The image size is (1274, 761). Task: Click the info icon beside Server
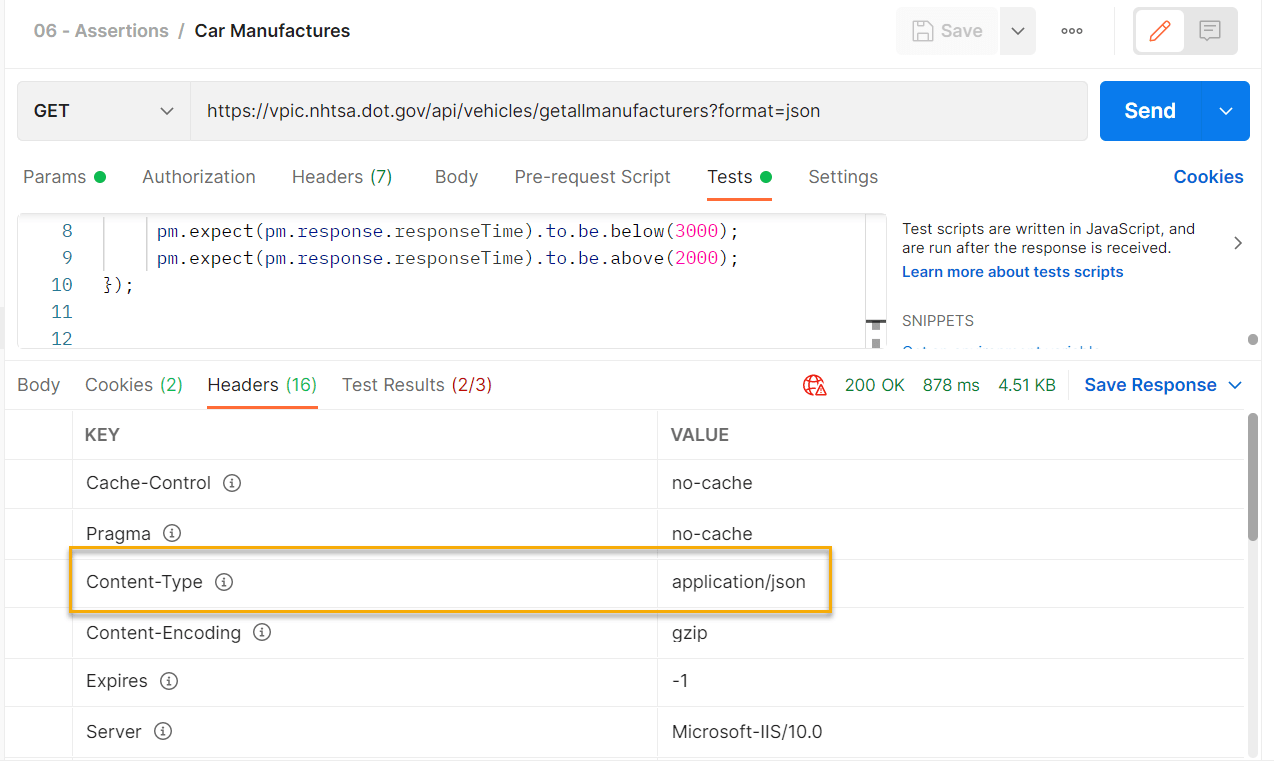[x=163, y=732]
